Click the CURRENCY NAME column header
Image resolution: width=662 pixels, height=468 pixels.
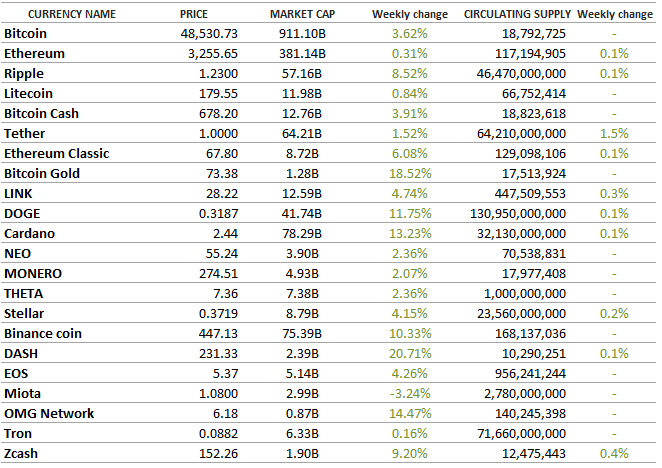tap(72, 14)
